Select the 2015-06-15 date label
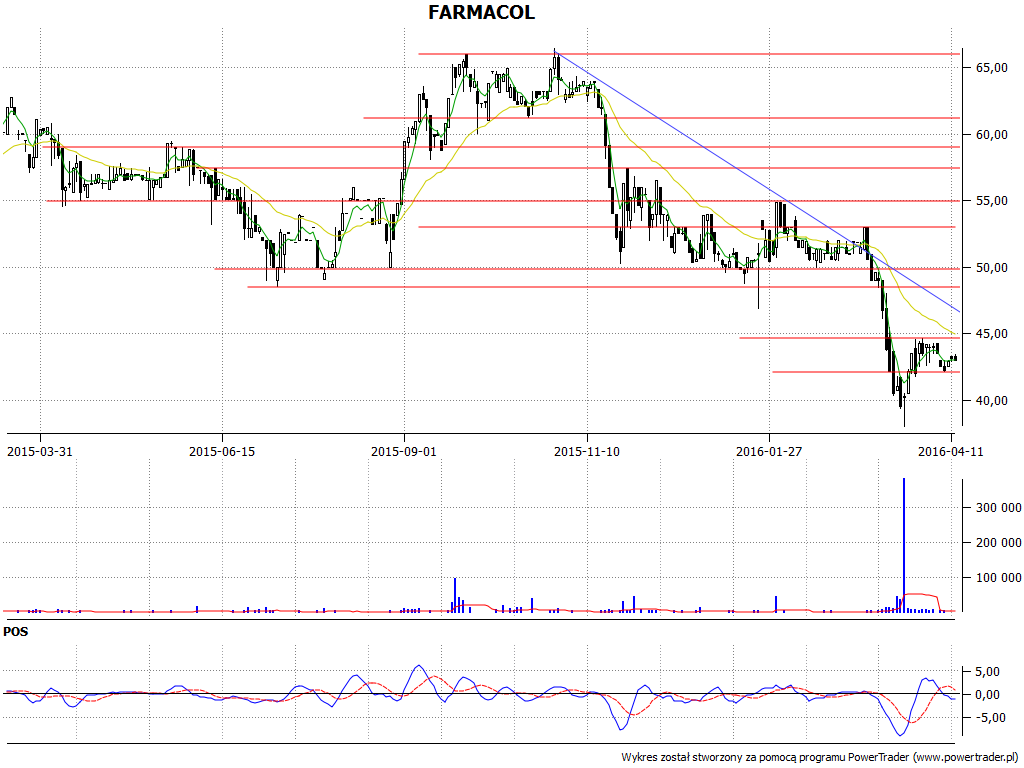This screenshot has height=768, width=1024. point(222,452)
